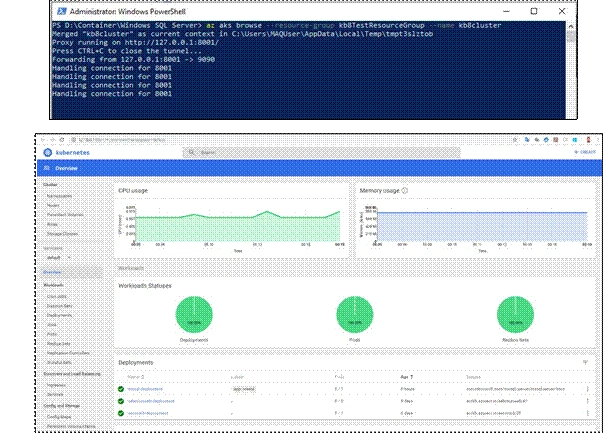
Task: Open Config and Storage heading
Action: pos(61,406)
